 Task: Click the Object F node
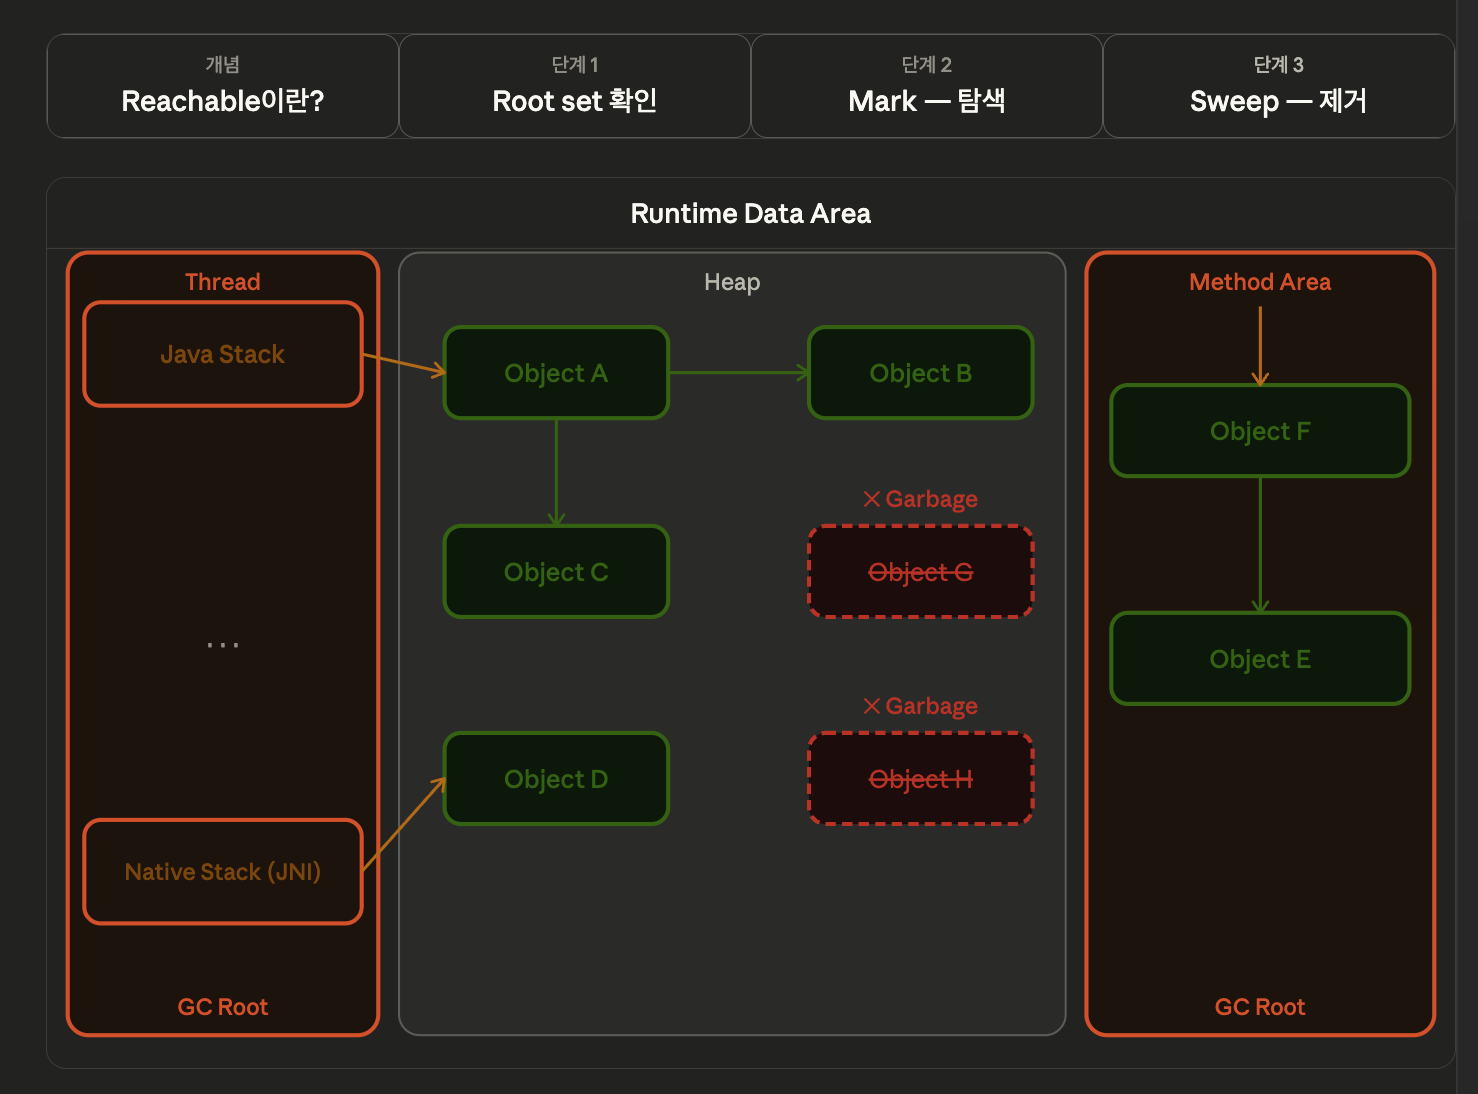coord(1260,431)
